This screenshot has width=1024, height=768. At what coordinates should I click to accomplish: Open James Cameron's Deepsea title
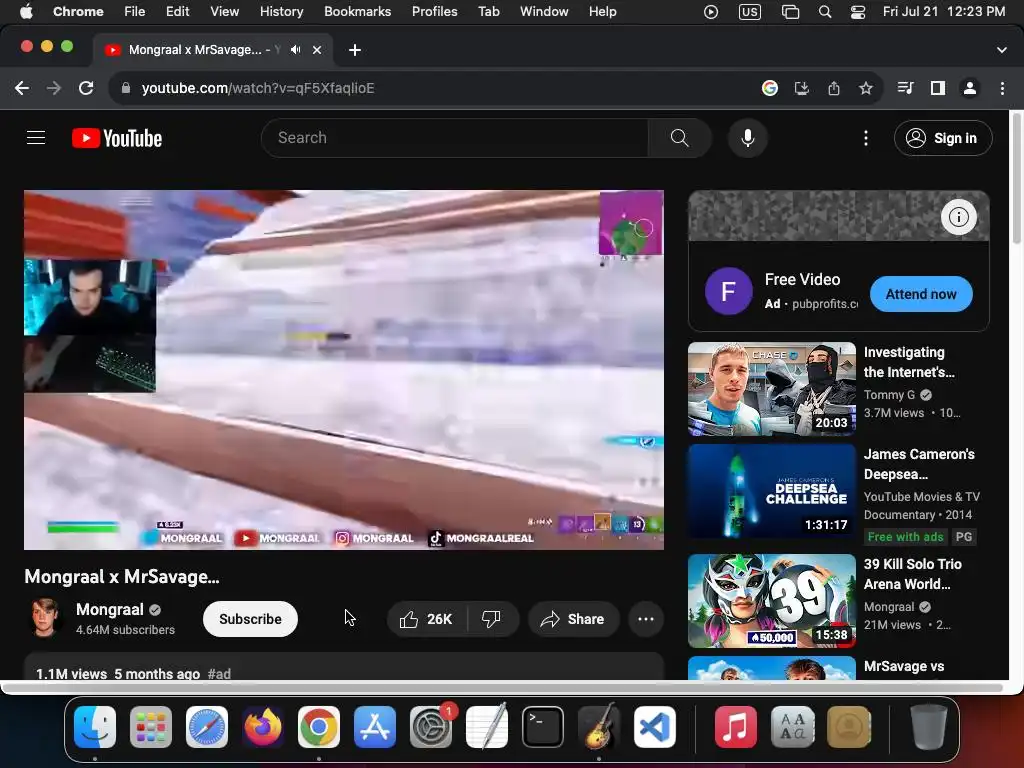[x=919, y=464]
